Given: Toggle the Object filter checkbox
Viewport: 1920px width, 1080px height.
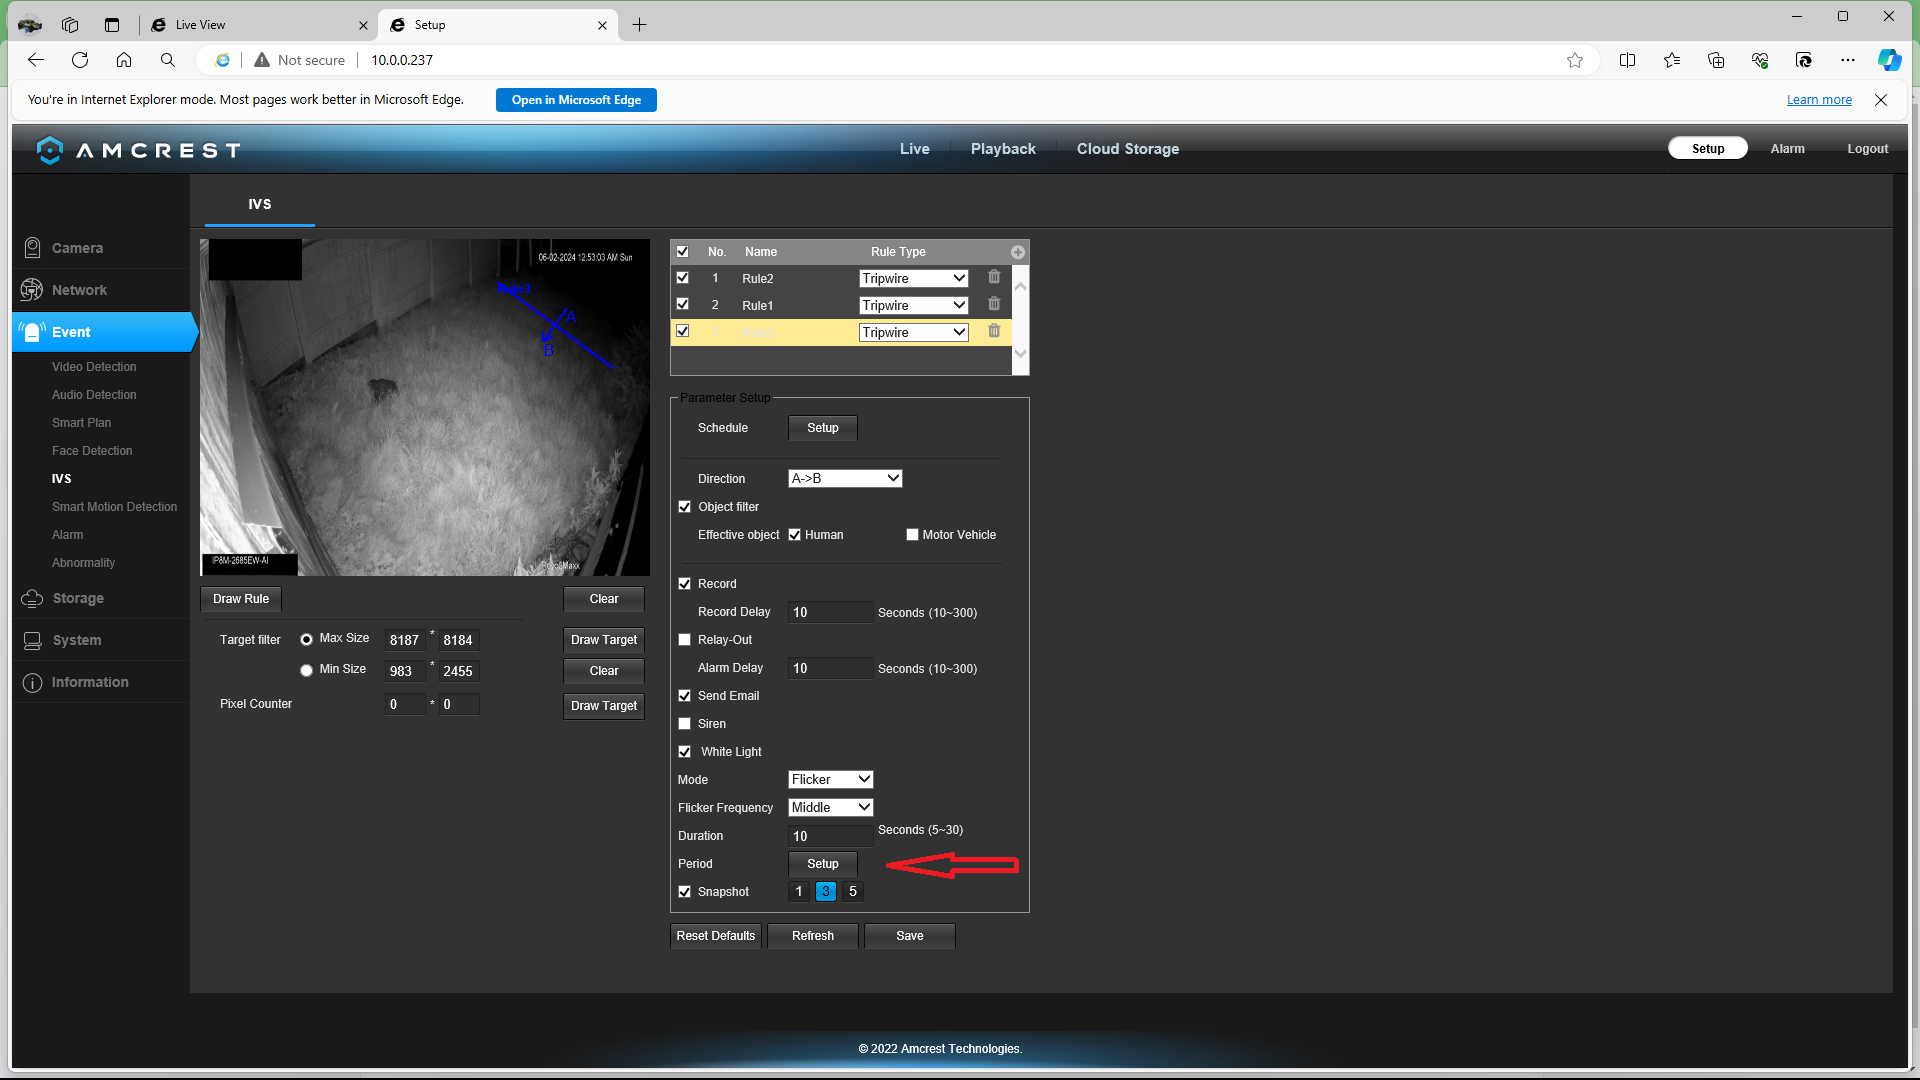Looking at the screenshot, I should (685, 507).
